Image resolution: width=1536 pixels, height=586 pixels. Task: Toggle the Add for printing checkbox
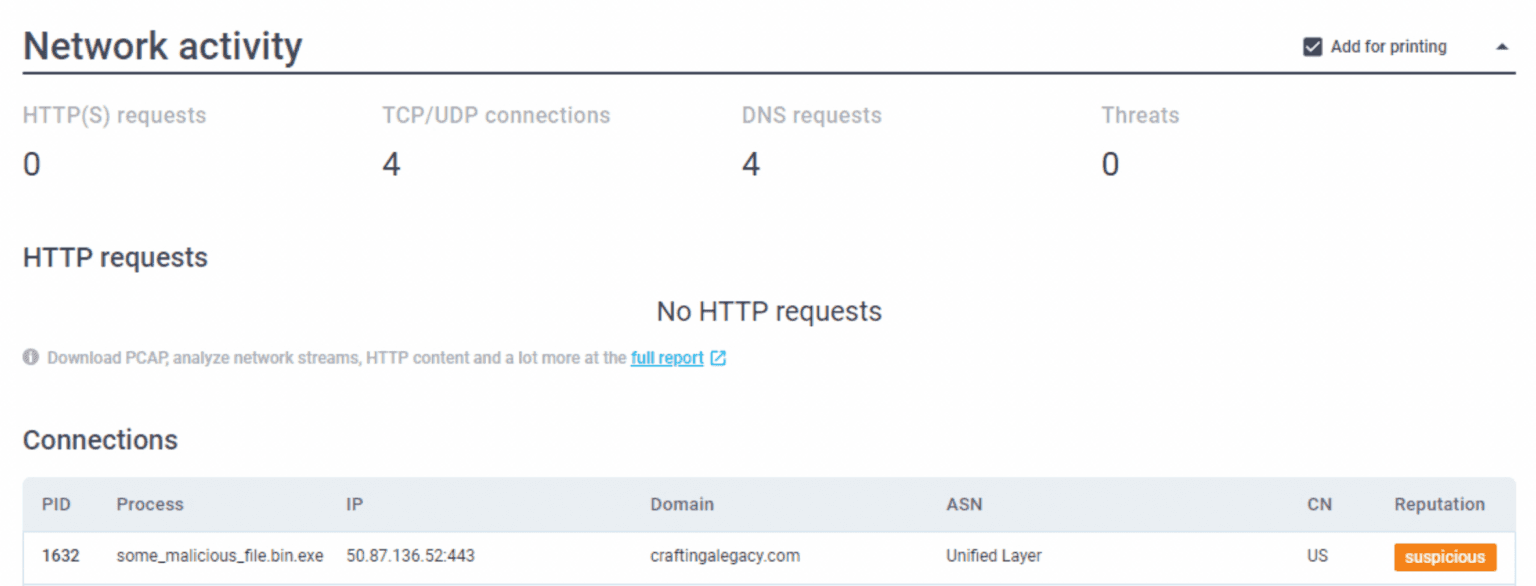point(1312,47)
